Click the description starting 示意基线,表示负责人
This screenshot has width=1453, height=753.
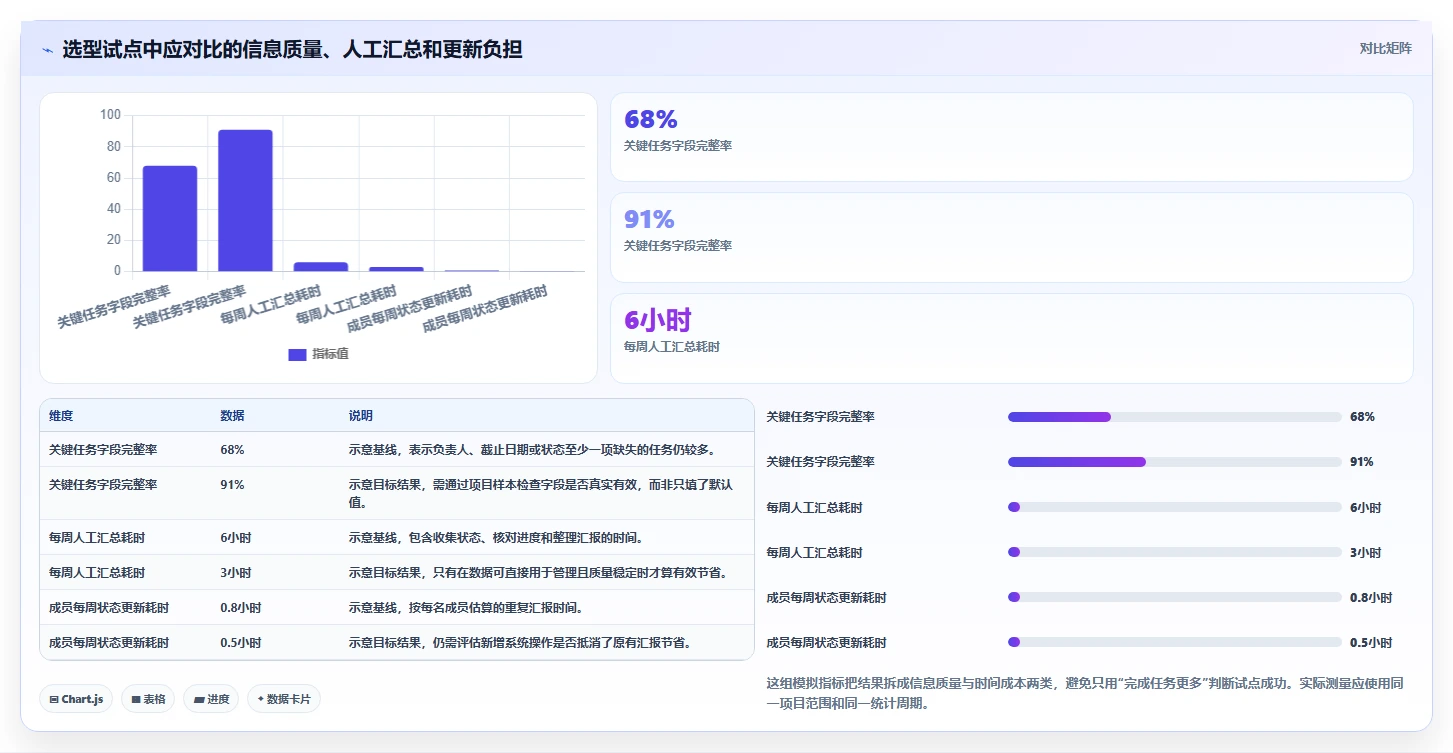pos(532,450)
